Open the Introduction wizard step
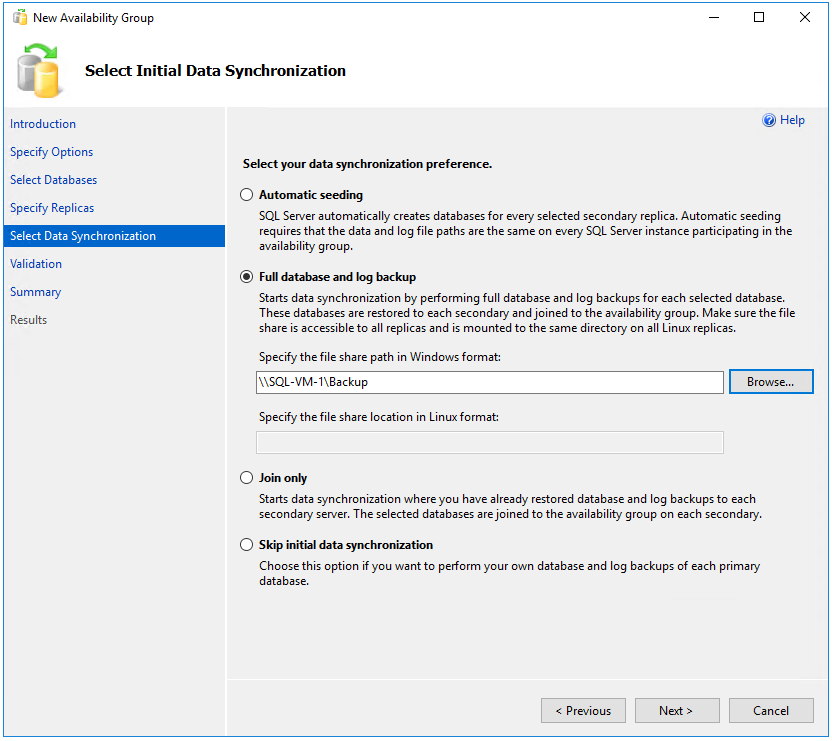Screen dimensions: 832x741 (x=43, y=123)
